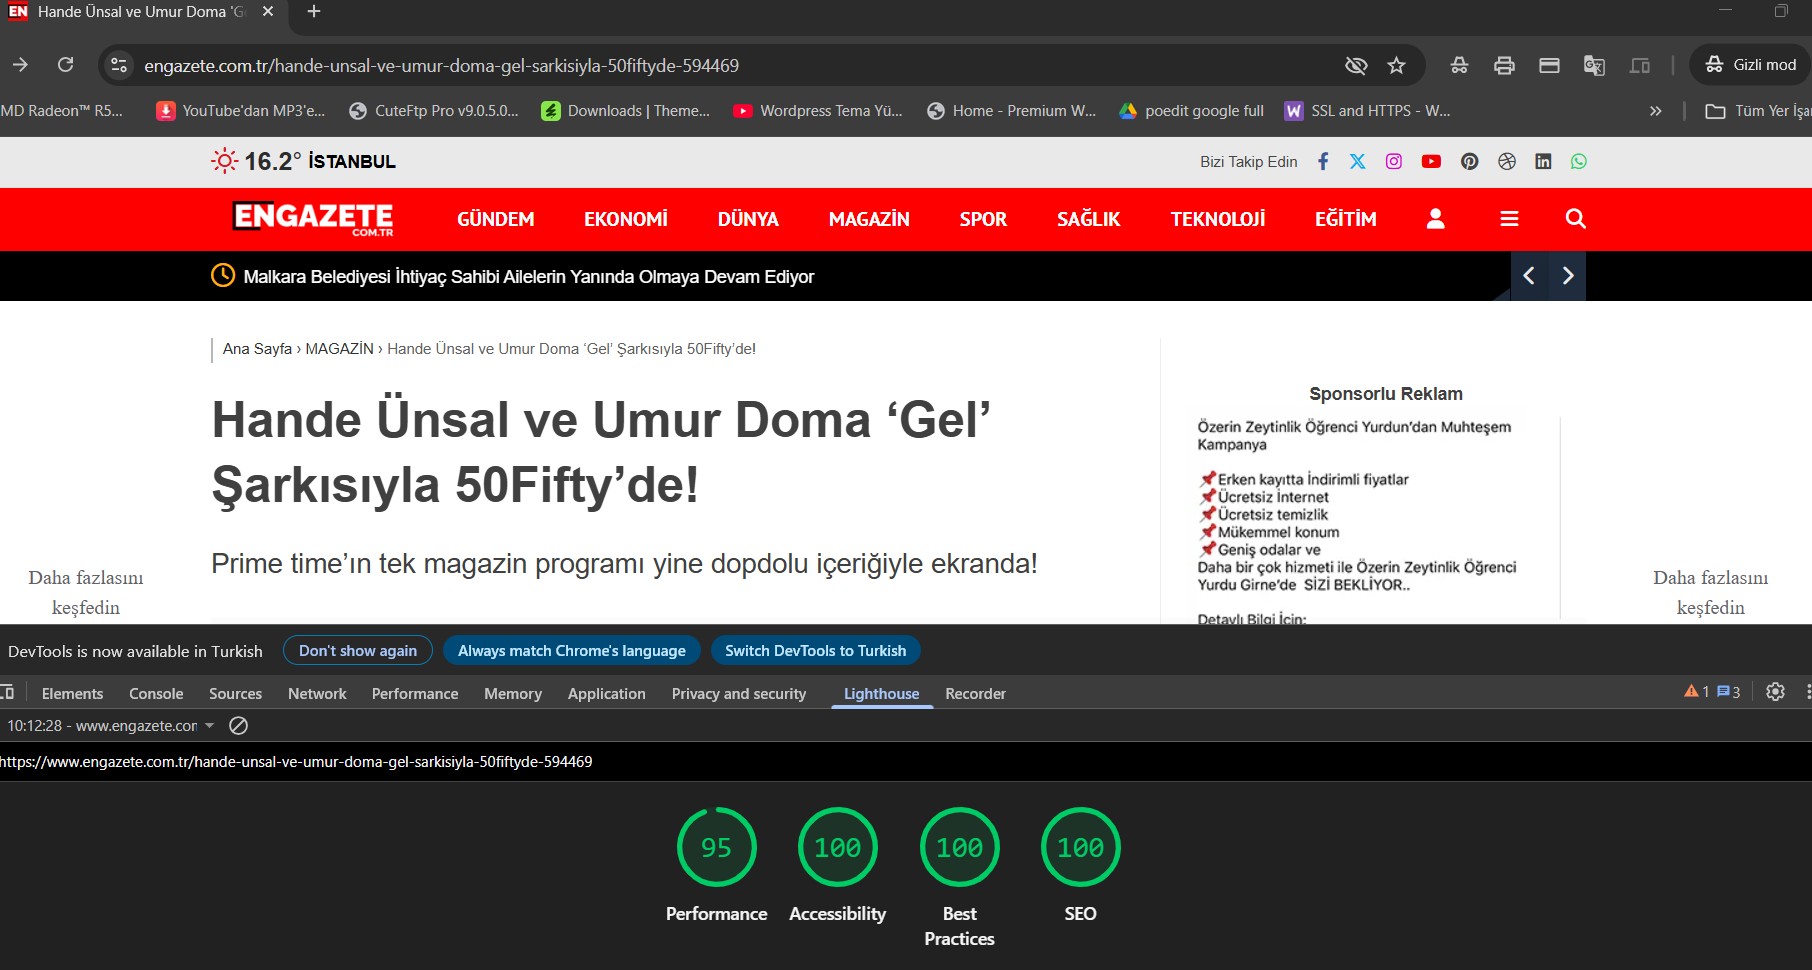Viewport: 1812px width, 970px height.
Task: Open the user account profile icon
Action: 1435,219
